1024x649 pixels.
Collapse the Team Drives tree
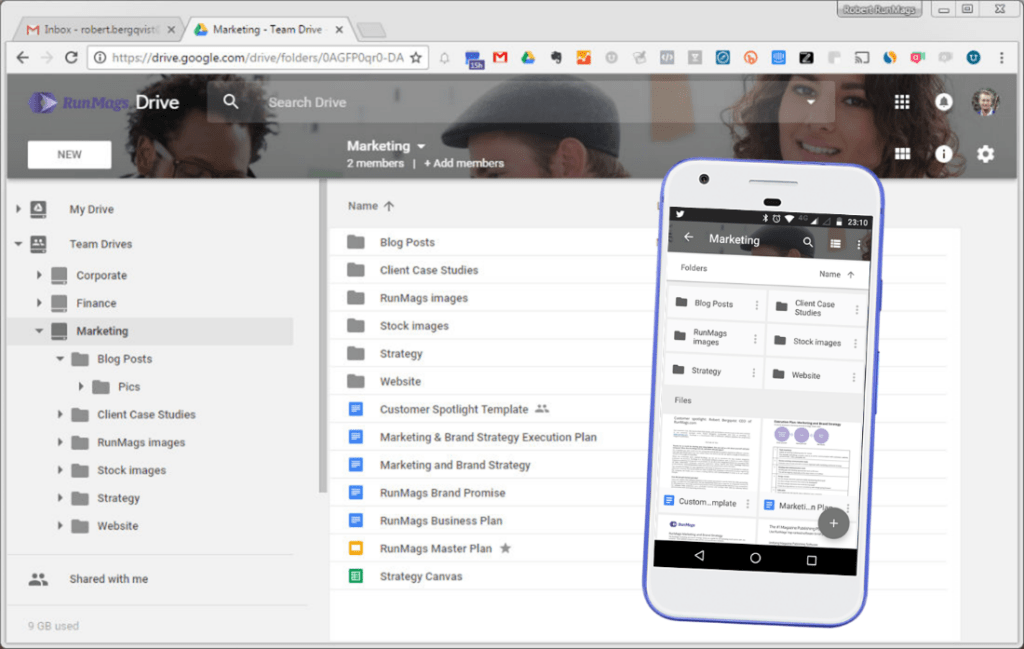pos(18,244)
